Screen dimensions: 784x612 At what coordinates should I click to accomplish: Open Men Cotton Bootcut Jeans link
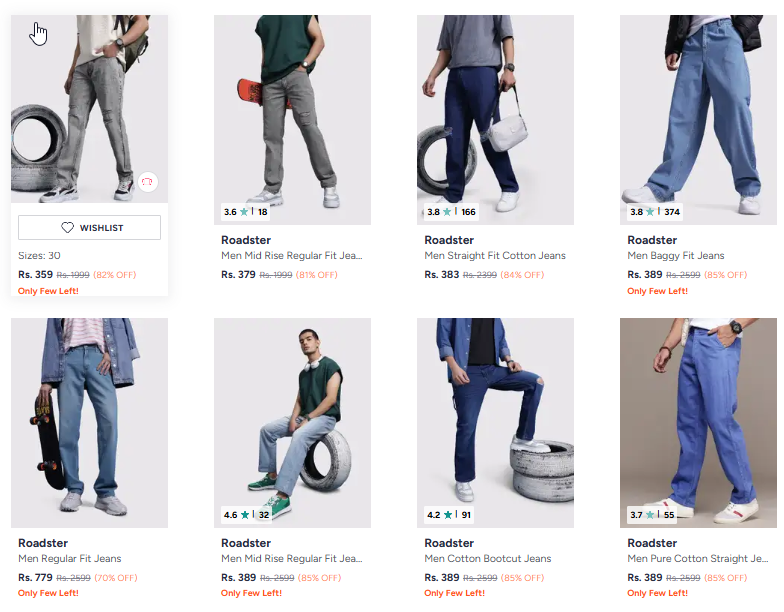point(487,559)
